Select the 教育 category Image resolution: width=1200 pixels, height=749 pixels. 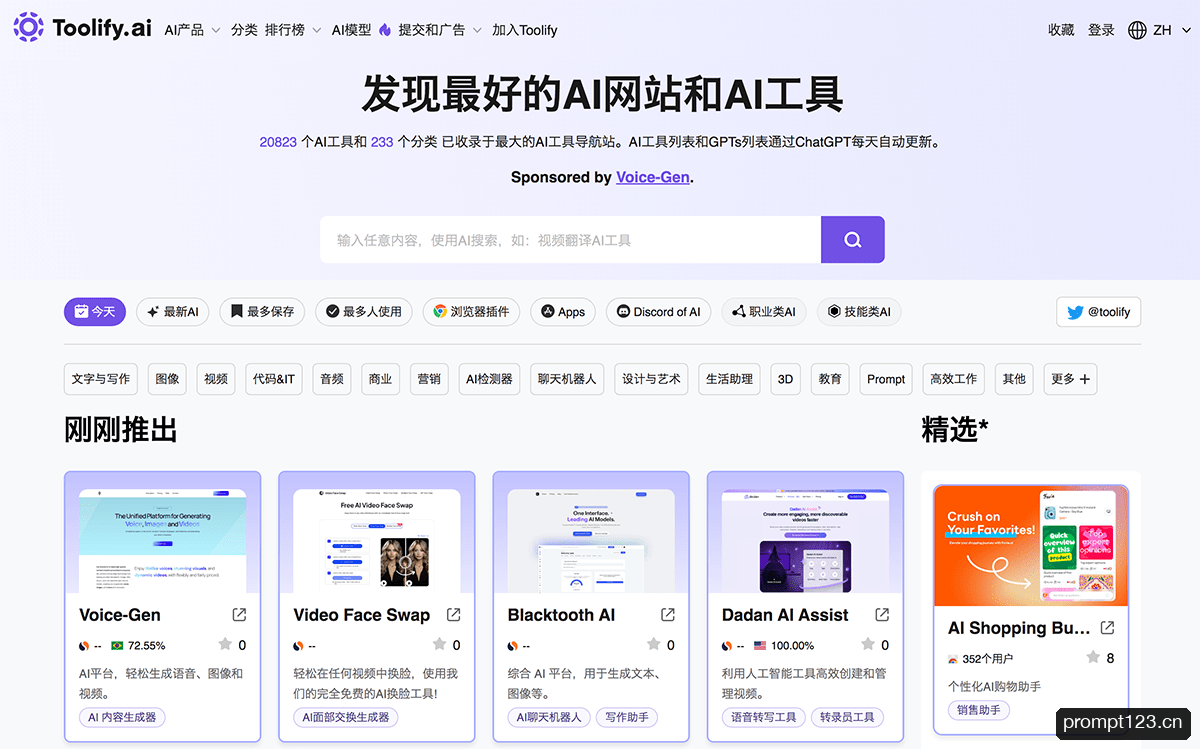pos(830,379)
